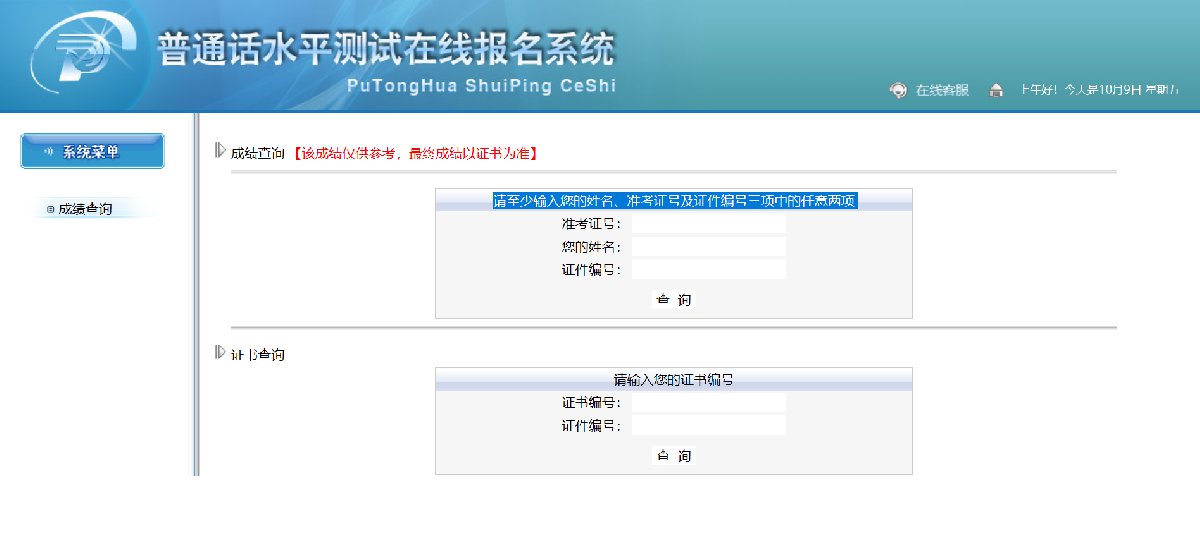The height and width of the screenshot is (541, 1200).
Task: Open online customer service headset icon
Action: point(898,90)
